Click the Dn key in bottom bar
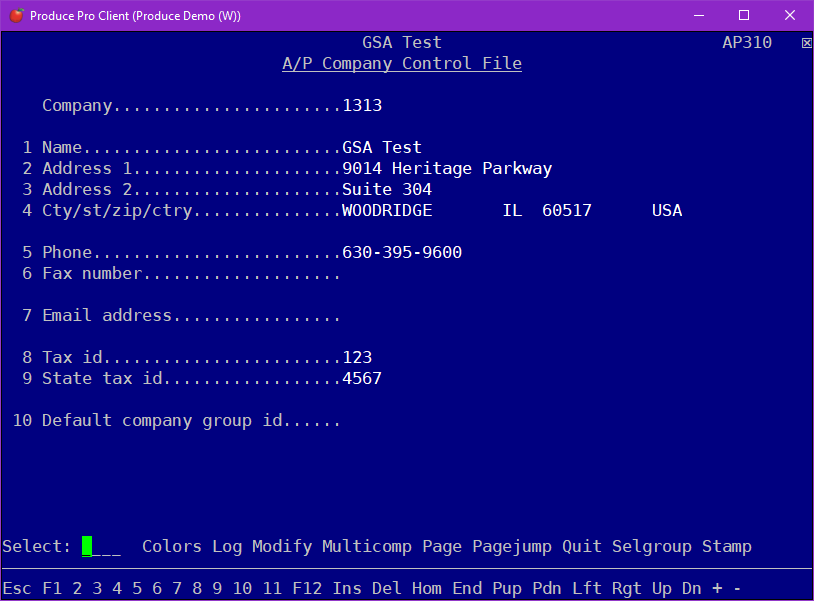 [x=691, y=589]
